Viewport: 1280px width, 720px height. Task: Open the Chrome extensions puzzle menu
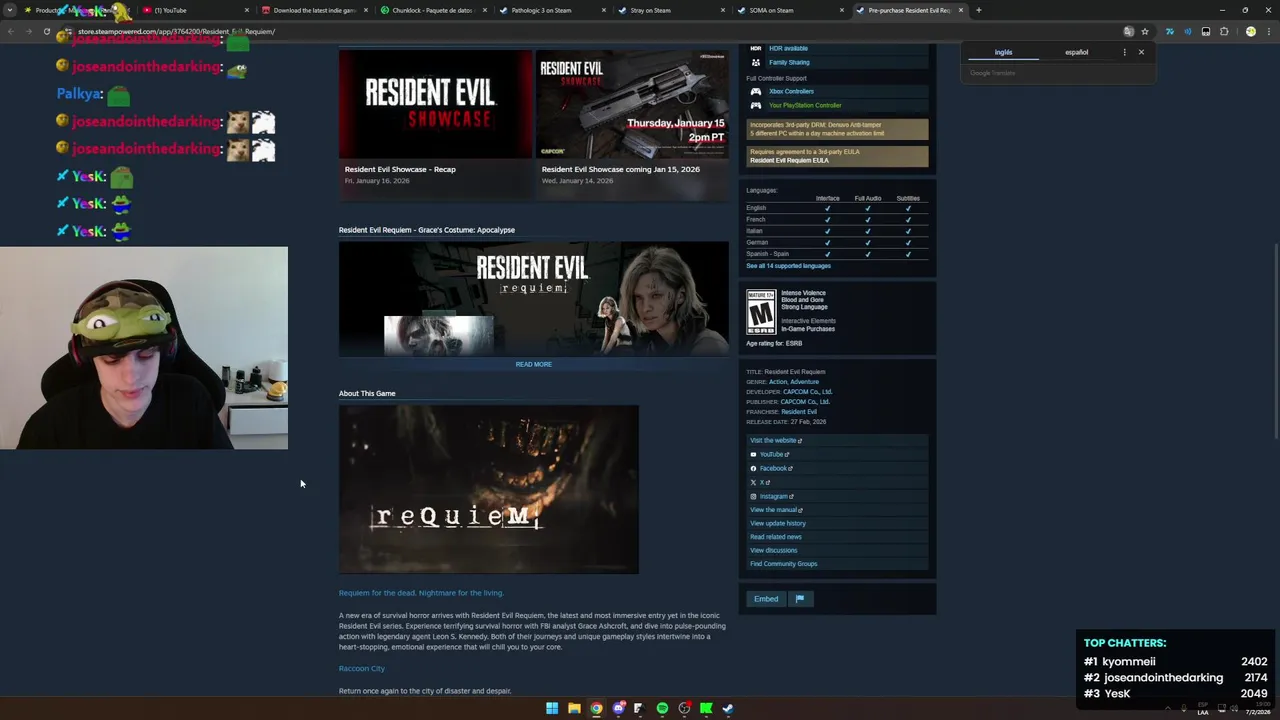point(1223,31)
